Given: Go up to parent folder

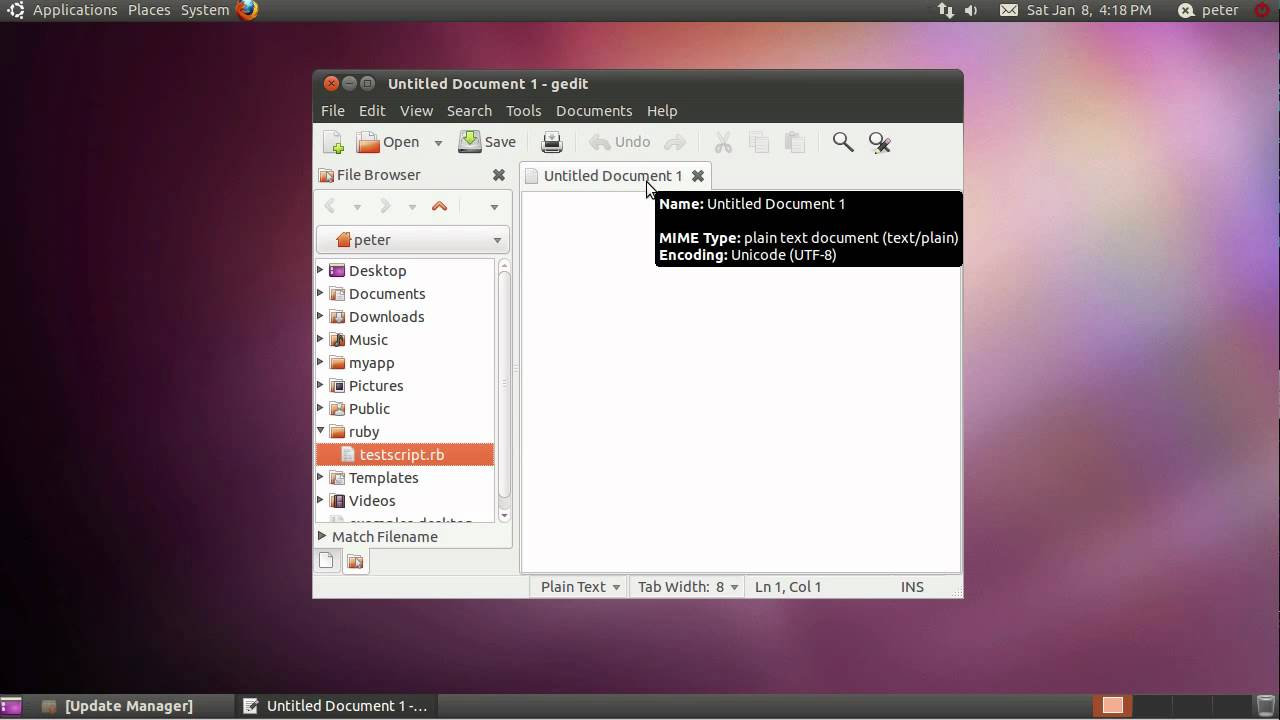Looking at the screenshot, I should pyautogui.click(x=439, y=207).
